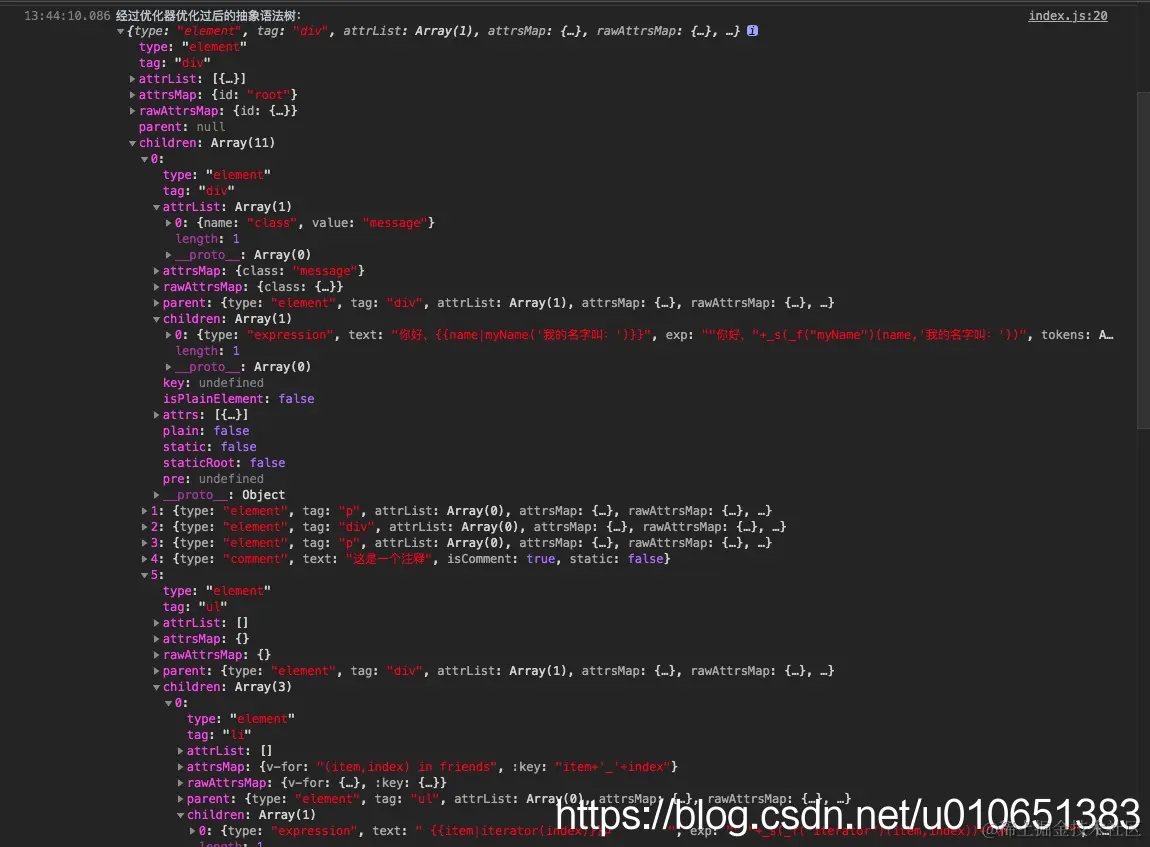Expand attrsMap: {} of ul element
1150x847 pixels.
(156, 639)
